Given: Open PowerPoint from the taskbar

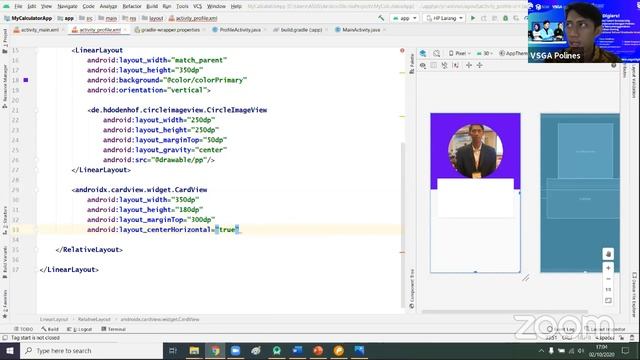Looking at the screenshot, I should [318, 351].
